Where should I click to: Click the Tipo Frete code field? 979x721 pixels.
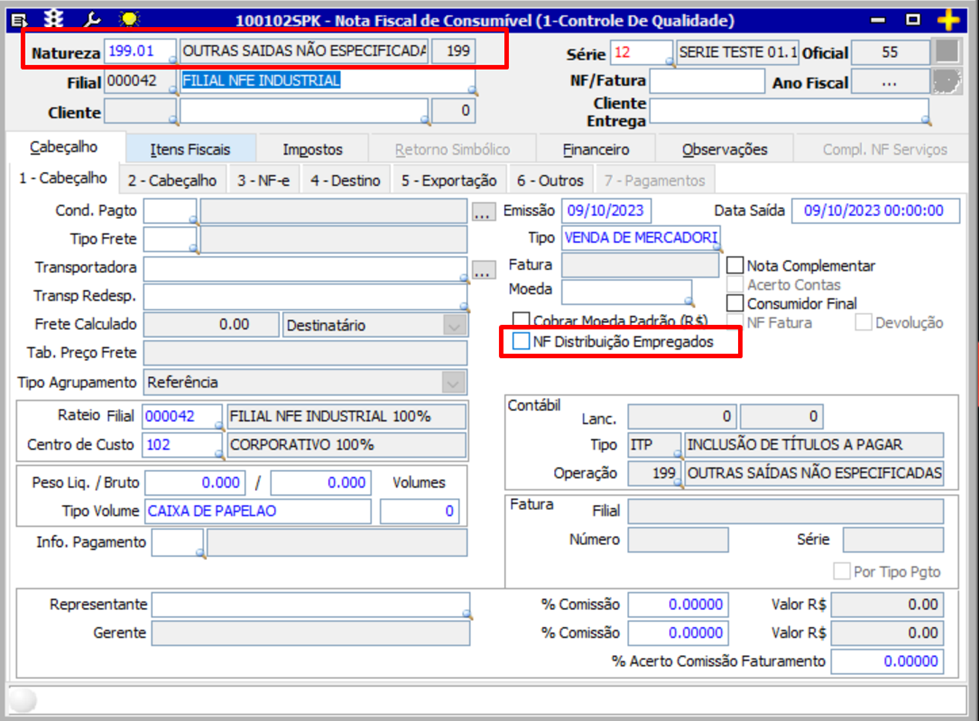[170, 239]
